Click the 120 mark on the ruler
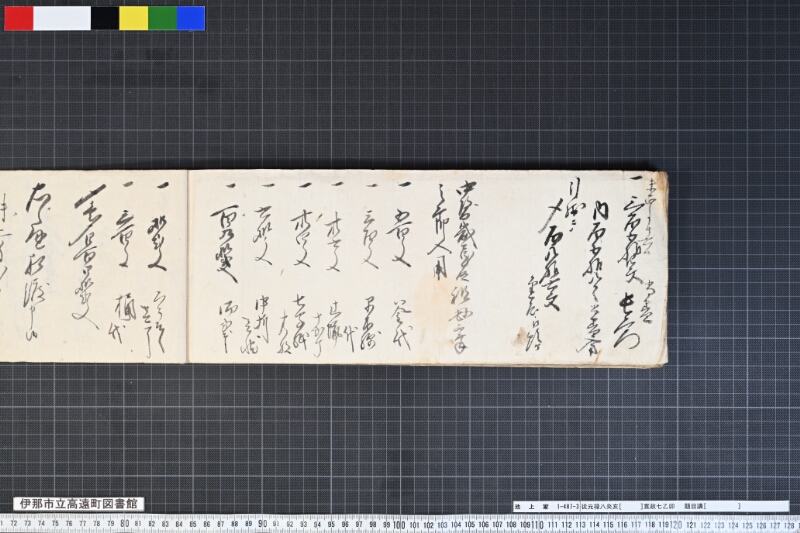800x533 pixels. pyautogui.click(x=676, y=524)
